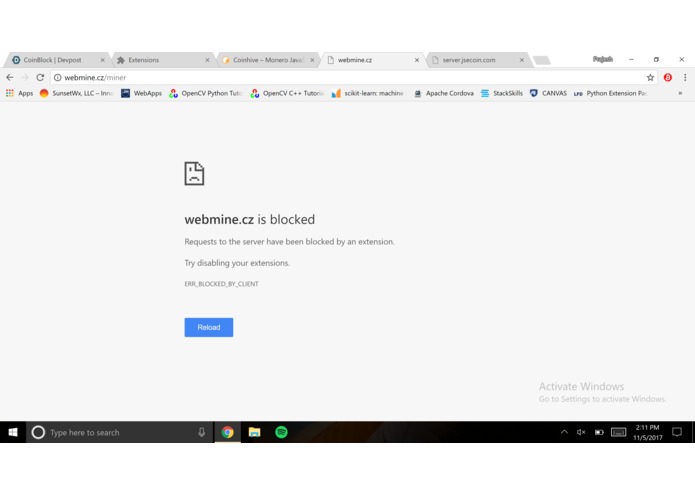Open the clock showing 2:11 PM
Viewport: 695px width, 494px height.
tap(648, 432)
